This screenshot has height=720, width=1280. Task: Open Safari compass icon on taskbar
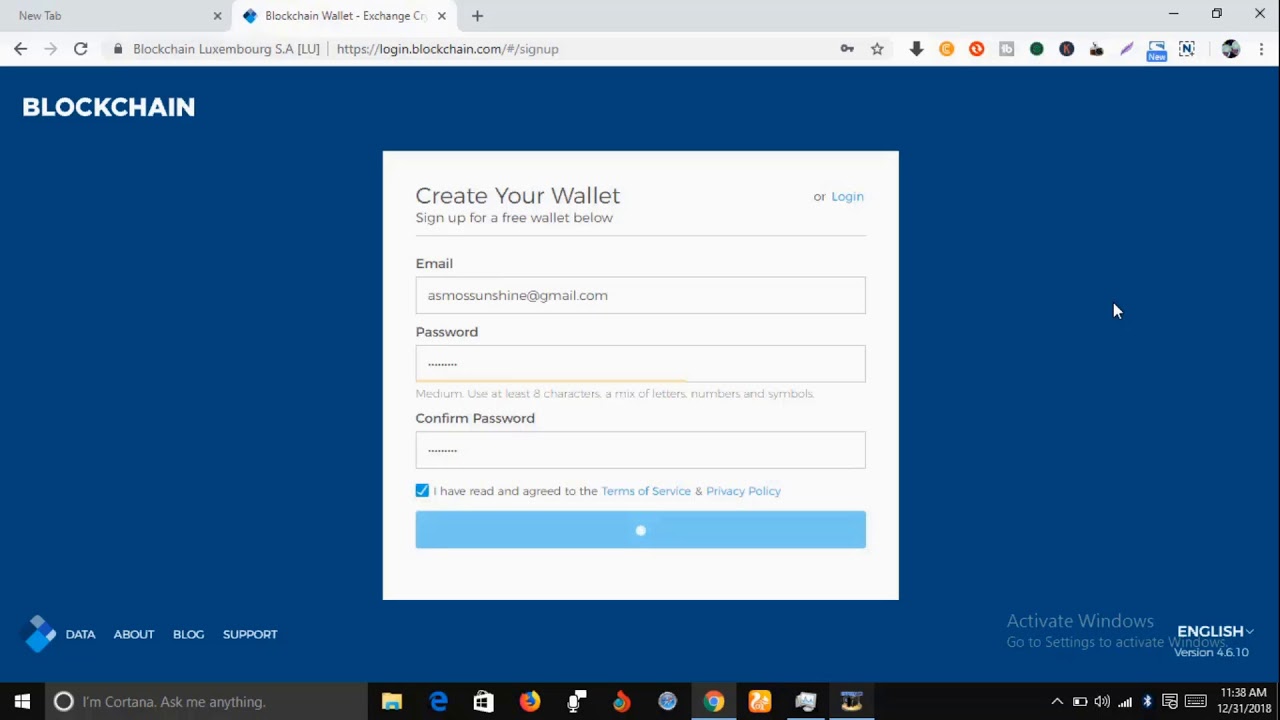point(667,702)
